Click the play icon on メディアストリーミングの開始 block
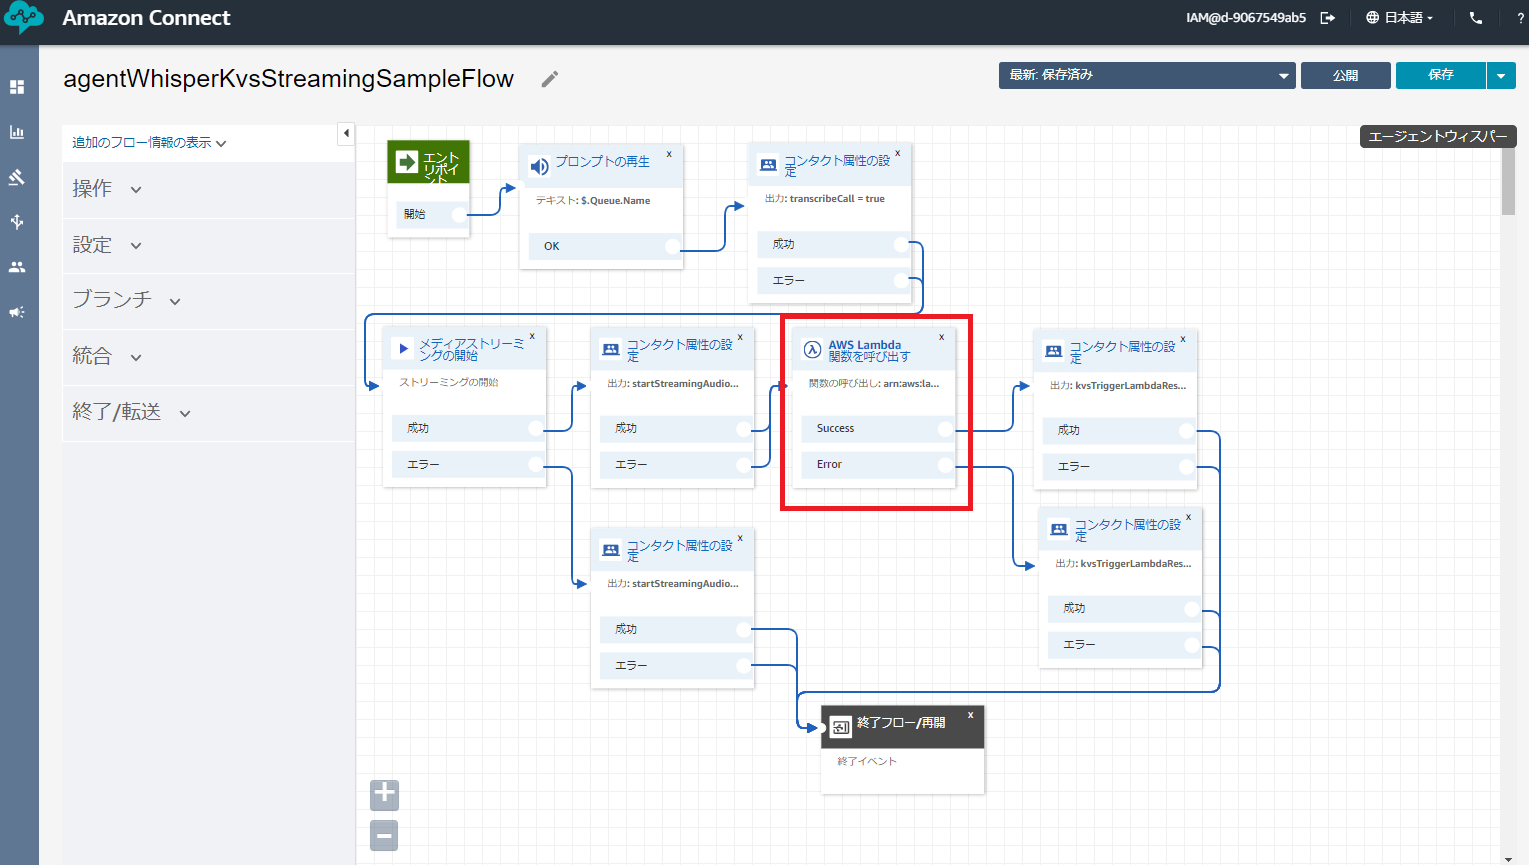 [x=404, y=349]
